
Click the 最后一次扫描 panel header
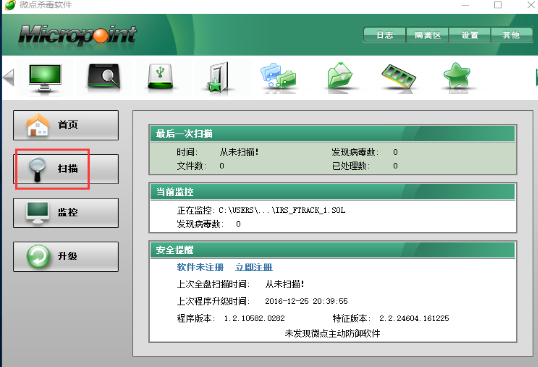click(x=332, y=133)
